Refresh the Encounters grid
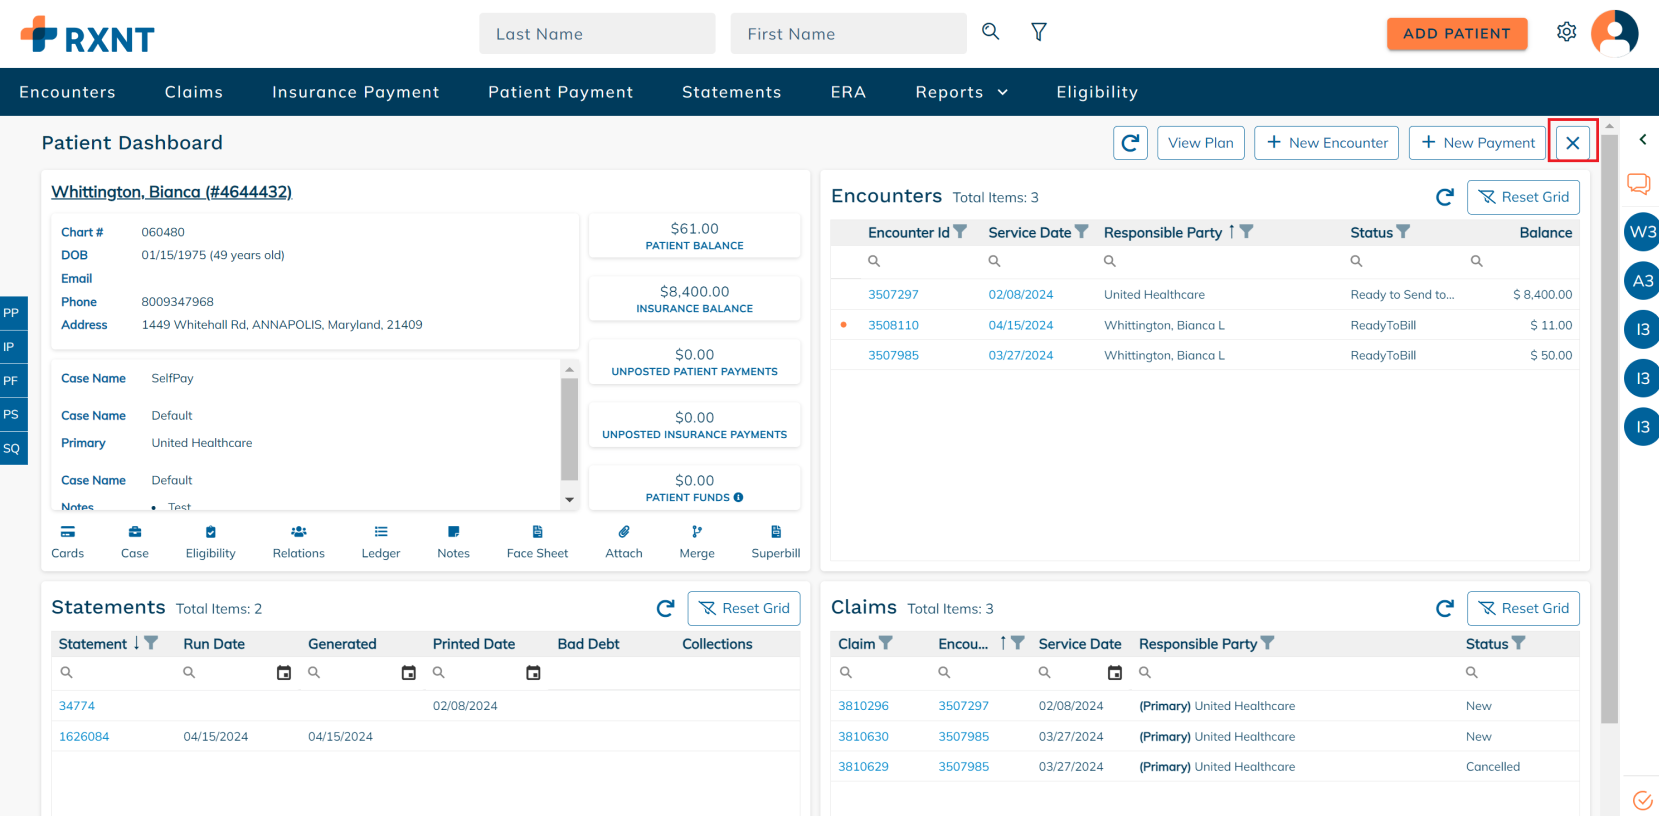Image resolution: width=1659 pixels, height=816 pixels. pyautogui.click(x=1444, y=198)
